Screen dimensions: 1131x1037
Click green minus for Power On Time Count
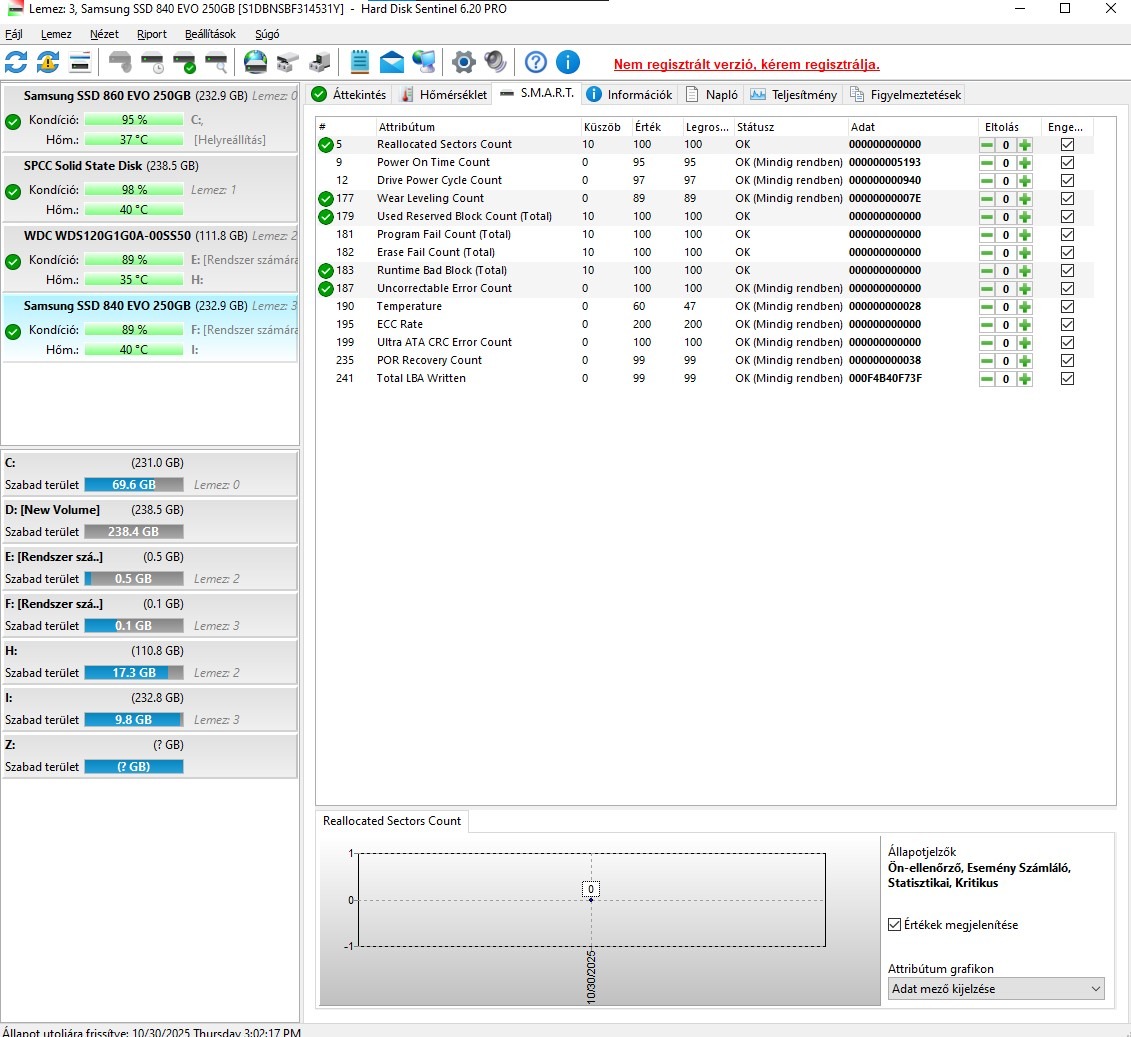(987, 163)
